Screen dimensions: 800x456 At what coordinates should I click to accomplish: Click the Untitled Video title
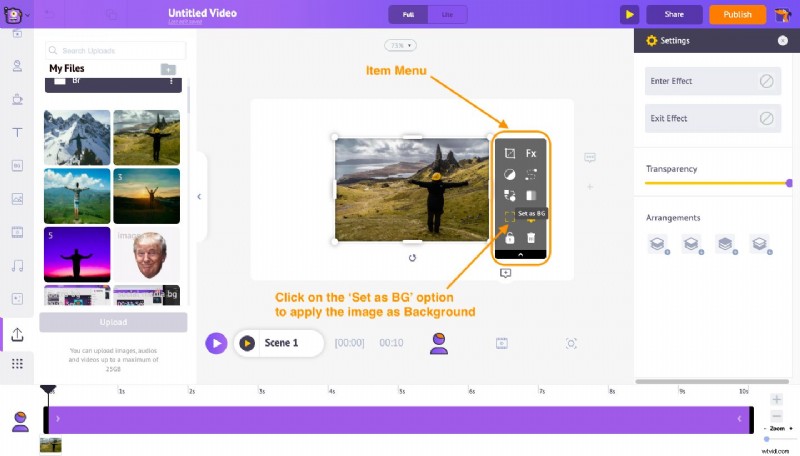click(203, 13)
